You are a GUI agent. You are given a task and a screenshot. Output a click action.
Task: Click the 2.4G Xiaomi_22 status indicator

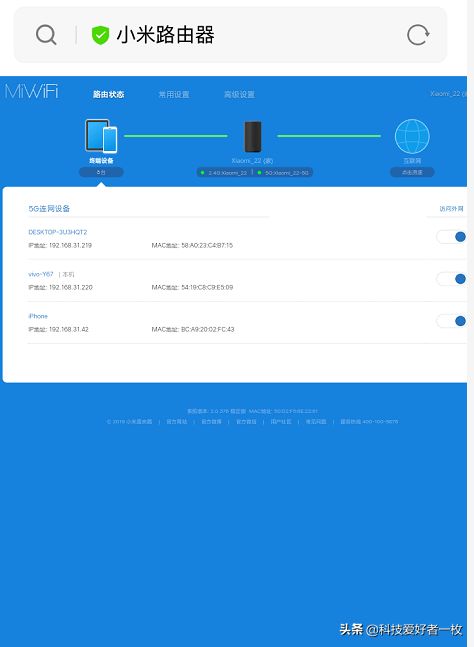point(224,172)
